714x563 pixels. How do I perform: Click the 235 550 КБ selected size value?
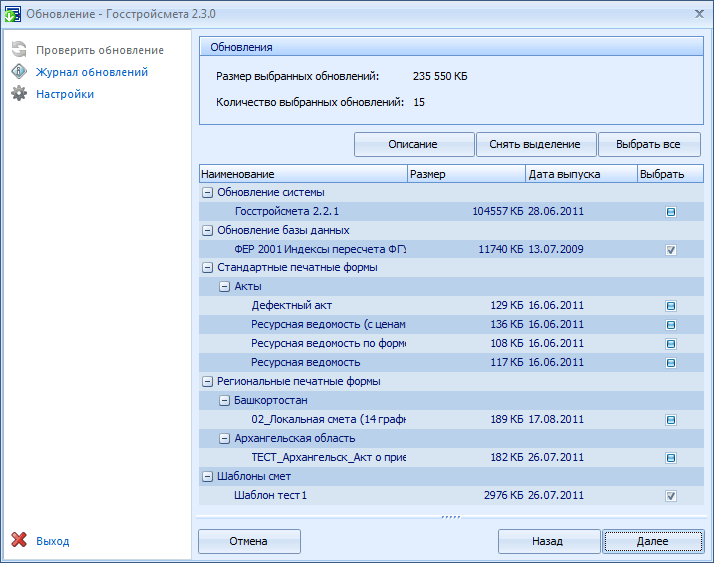[440, 77]
